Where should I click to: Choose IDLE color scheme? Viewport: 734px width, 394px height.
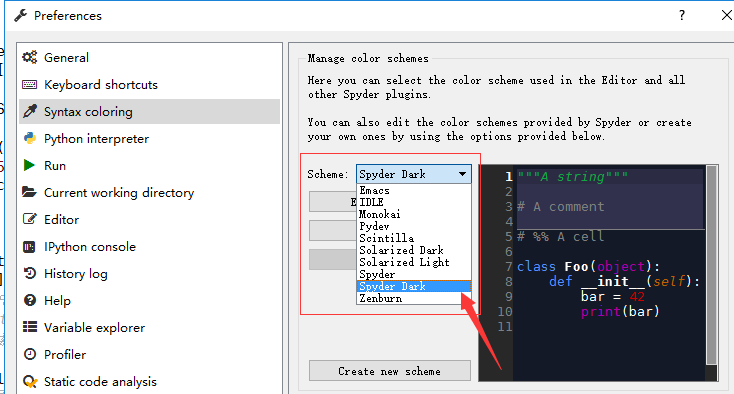pos(414,202)
